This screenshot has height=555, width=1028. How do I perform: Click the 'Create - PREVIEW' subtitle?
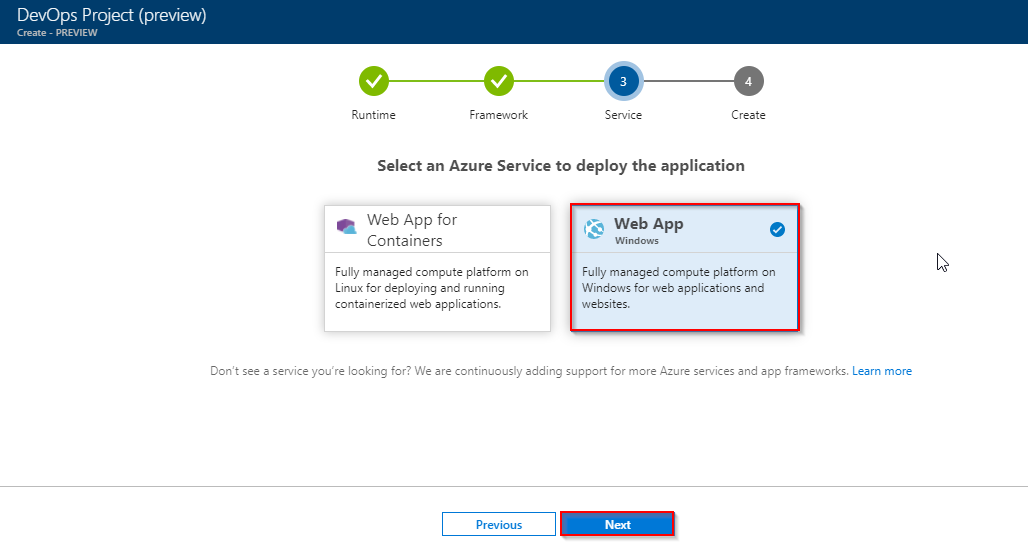click(57, 33)
